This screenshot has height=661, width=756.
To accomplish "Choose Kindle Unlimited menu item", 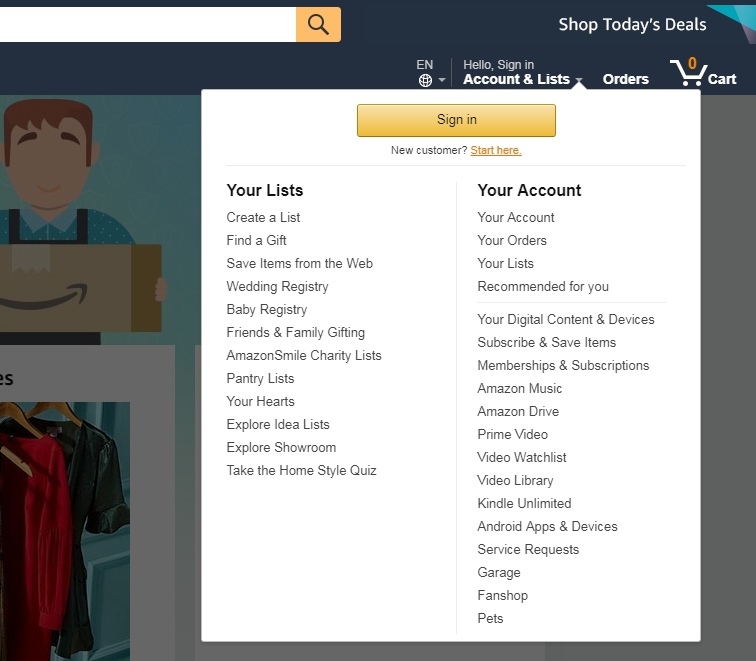I will 524,503.
